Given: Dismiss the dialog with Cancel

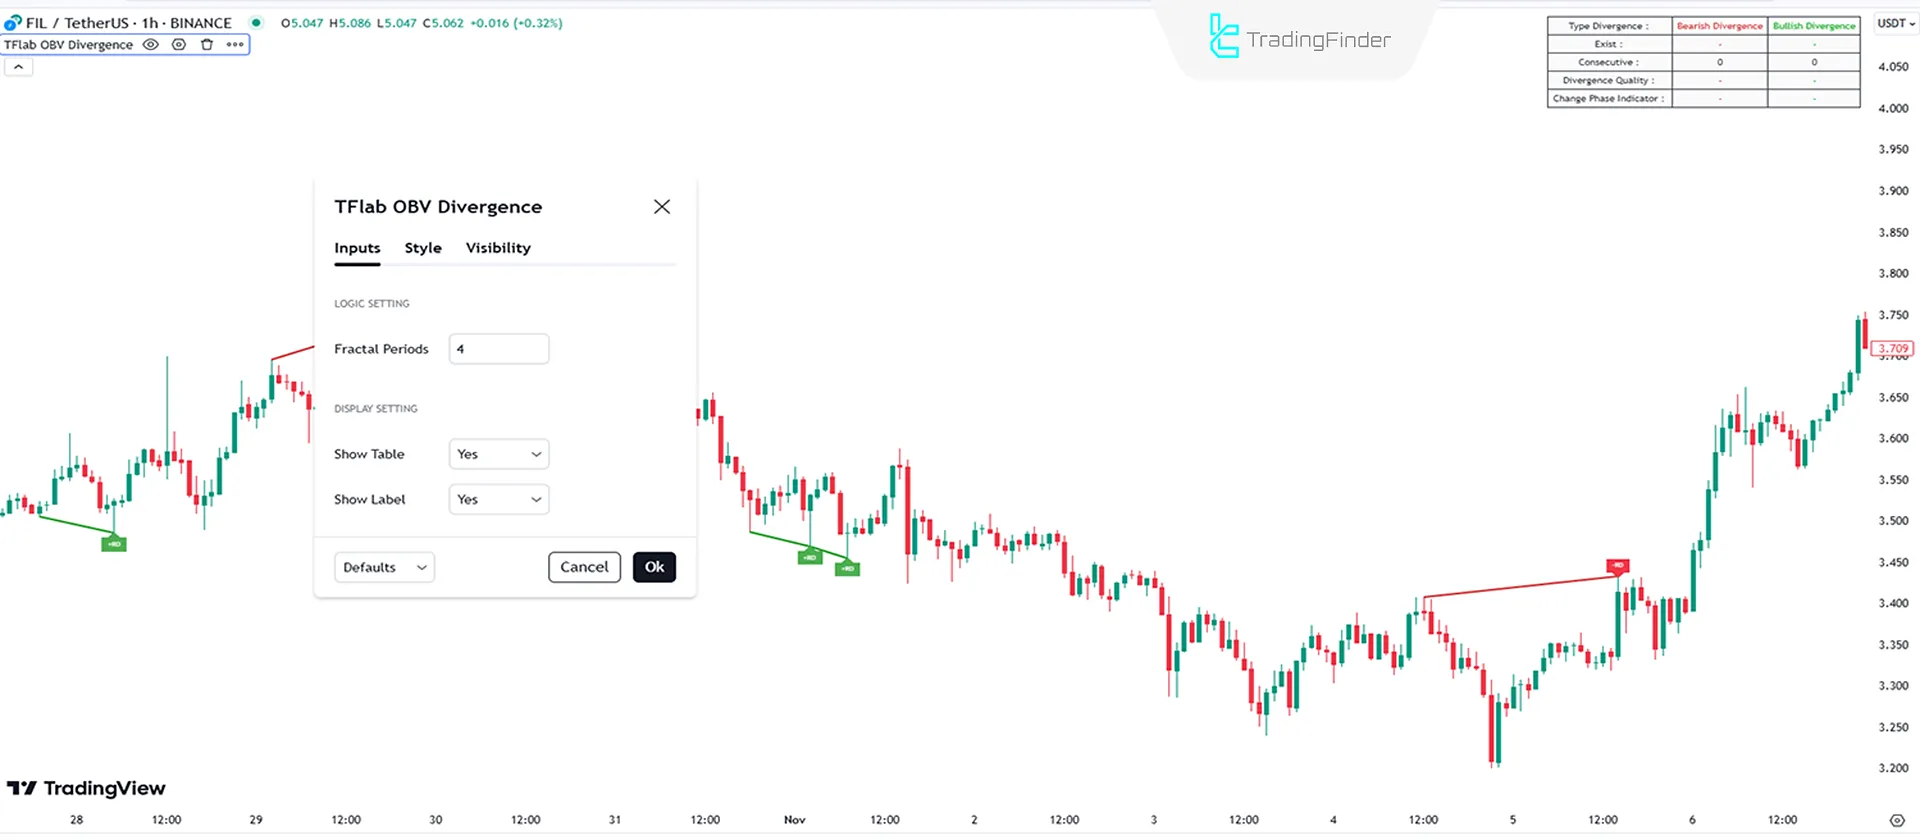Looking at the screenshot, I should (584, 567).
